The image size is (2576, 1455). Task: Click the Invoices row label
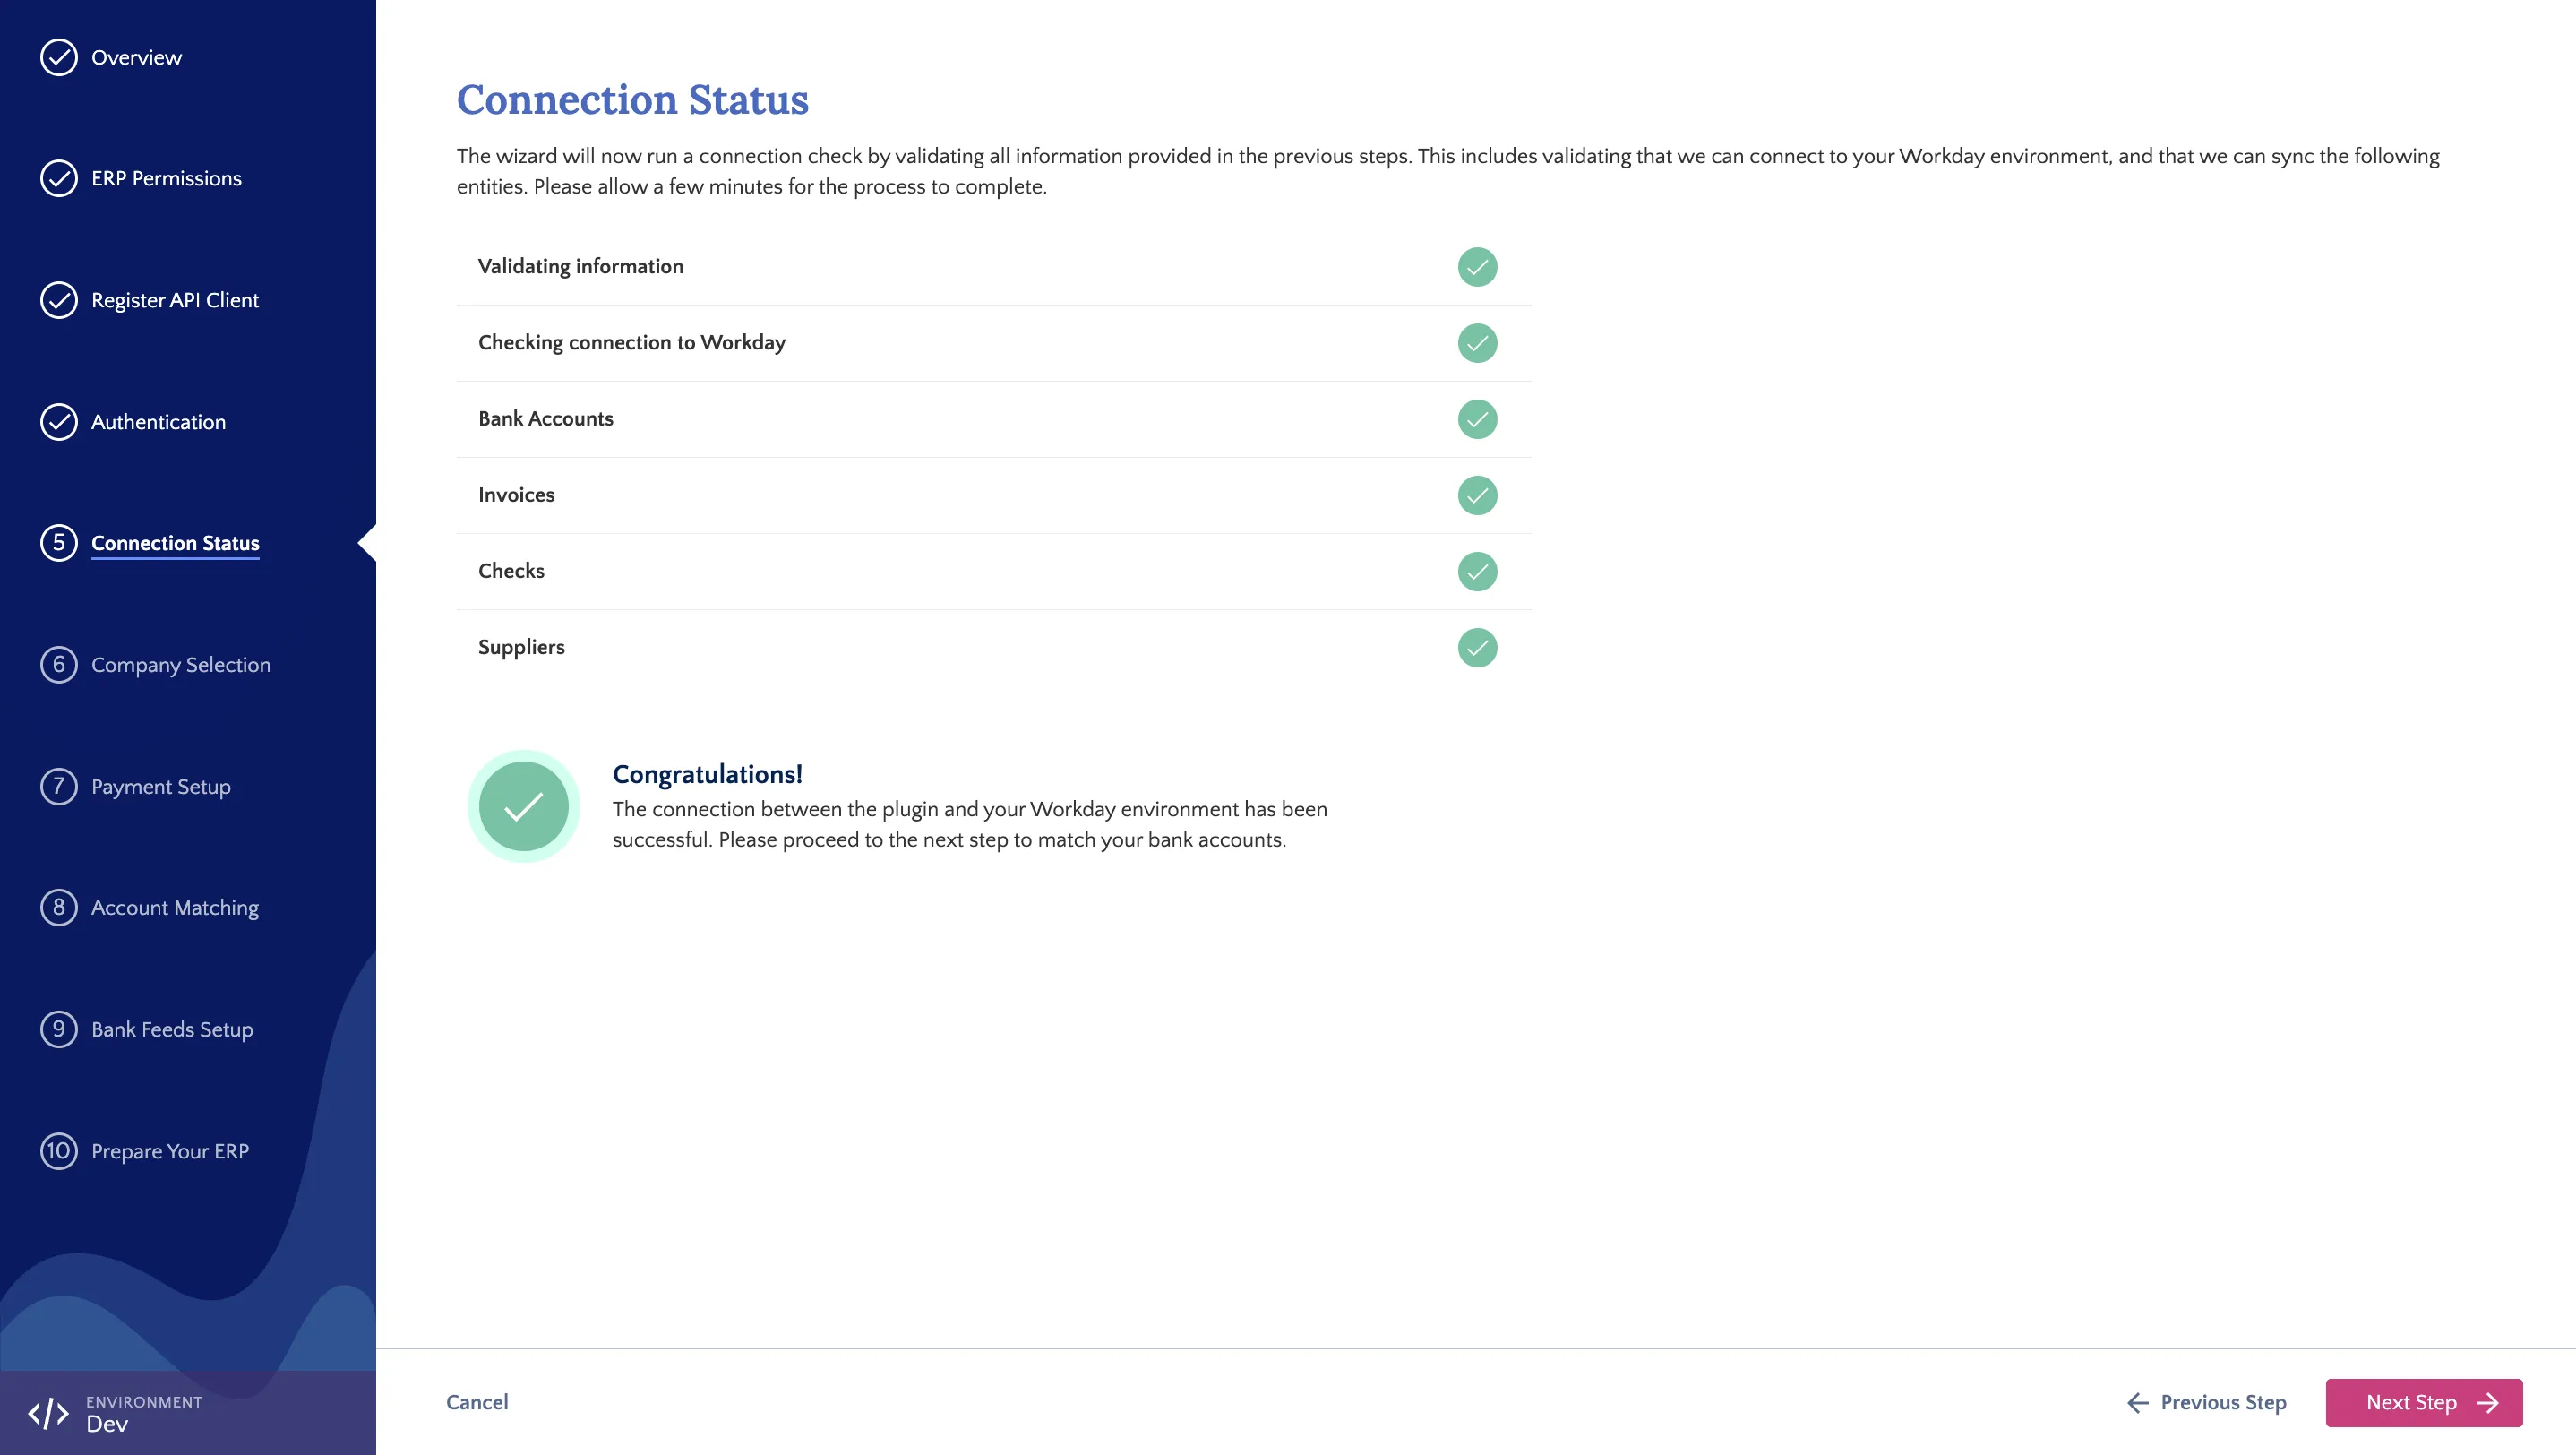coord(516,494)
